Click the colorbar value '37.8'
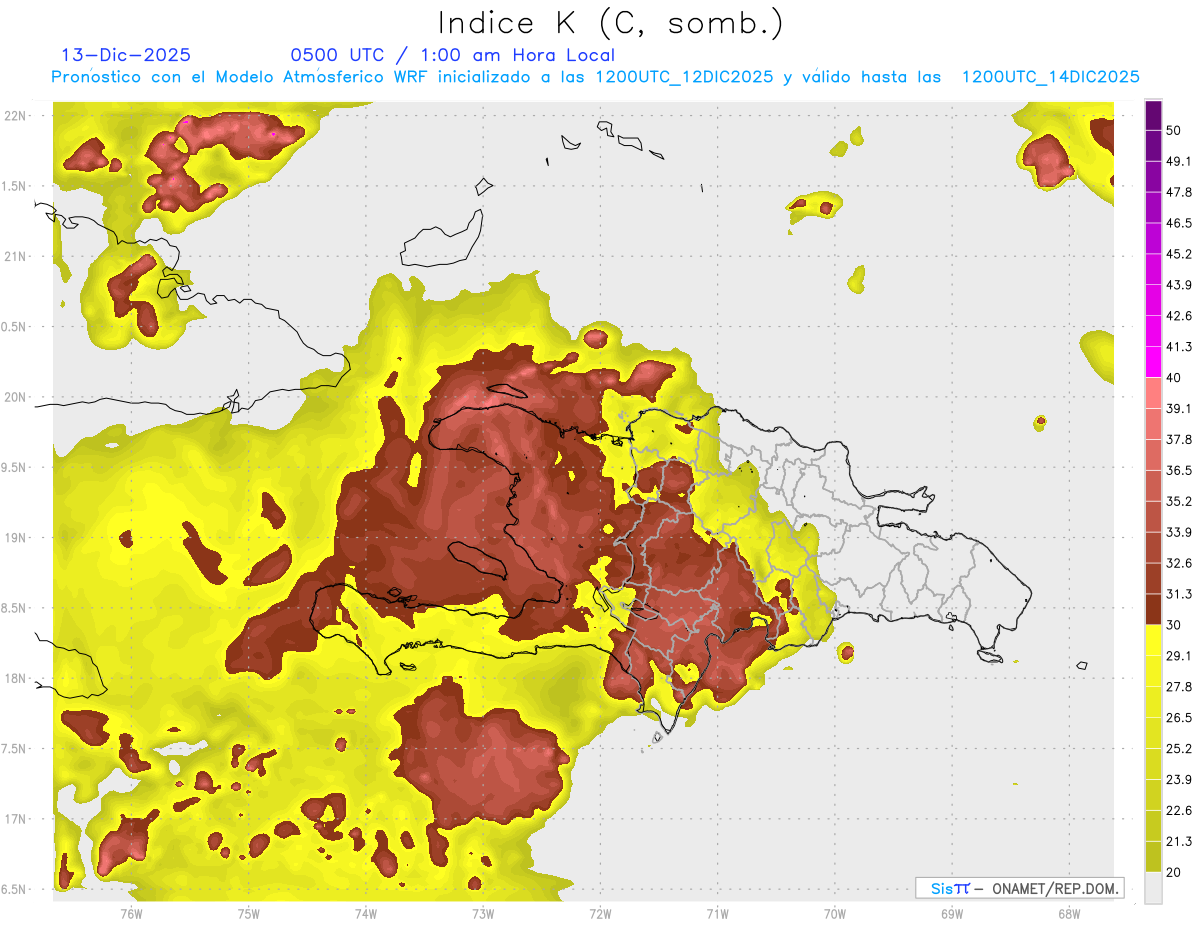This screenshot has width=1200, height=927. (1179, 440)
